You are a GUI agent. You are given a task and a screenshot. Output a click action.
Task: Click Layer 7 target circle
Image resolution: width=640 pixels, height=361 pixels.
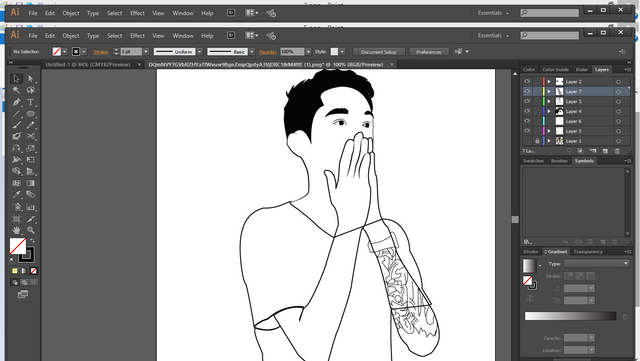point(618,91)
